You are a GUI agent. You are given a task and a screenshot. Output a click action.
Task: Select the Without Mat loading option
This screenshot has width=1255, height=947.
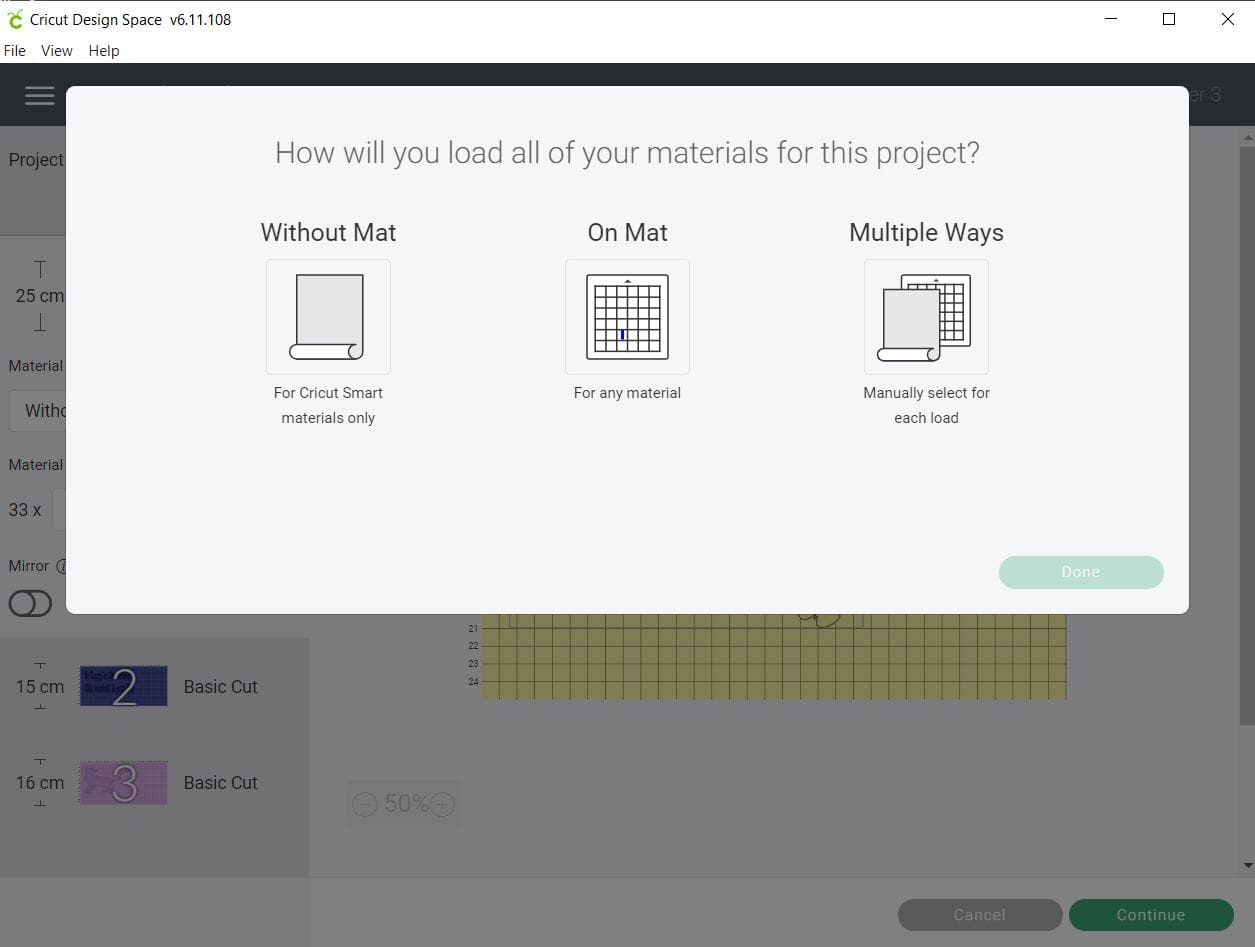coord(328,317)
